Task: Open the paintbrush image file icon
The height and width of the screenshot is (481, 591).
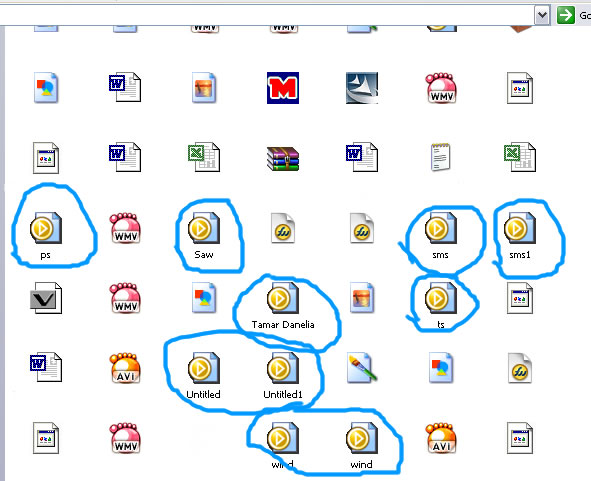Action: coord(362,368)
